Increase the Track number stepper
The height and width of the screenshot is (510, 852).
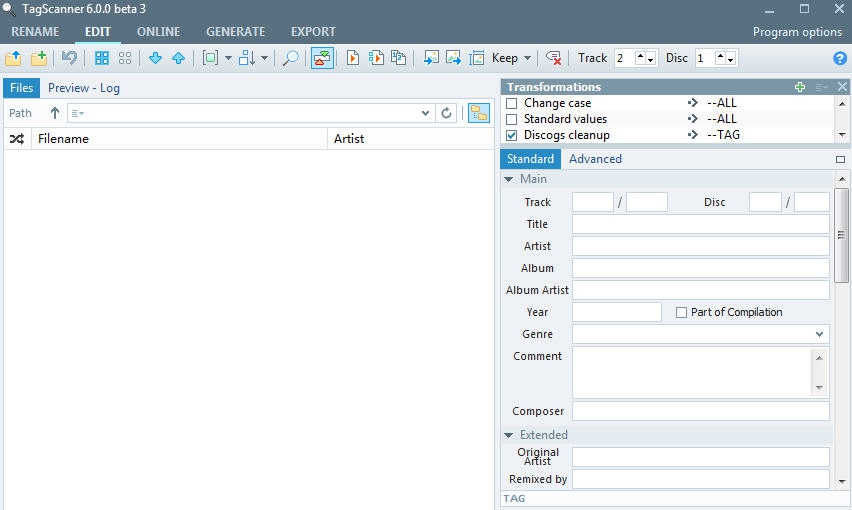[641, 55]
